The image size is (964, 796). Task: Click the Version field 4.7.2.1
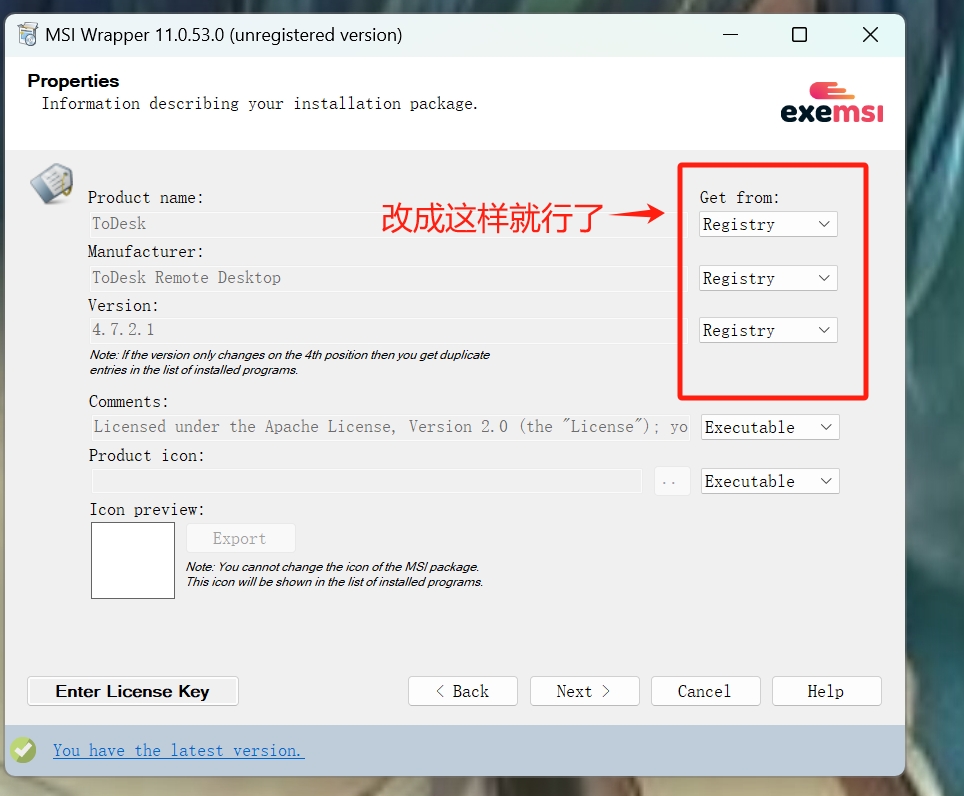tap(389, 330)
